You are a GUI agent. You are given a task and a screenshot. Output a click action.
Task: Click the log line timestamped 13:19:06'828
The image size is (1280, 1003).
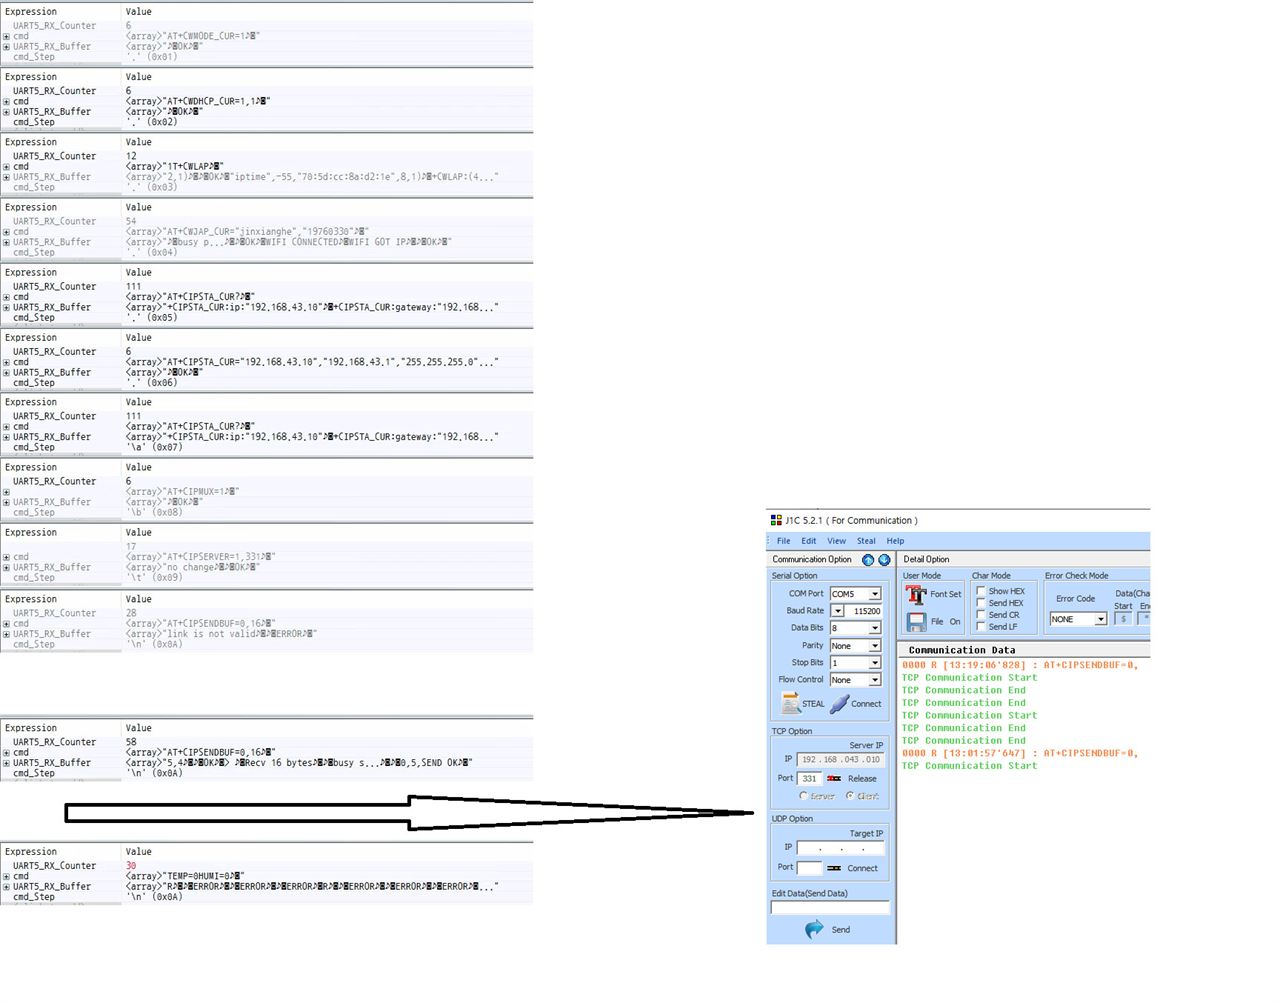click(x=1020, y=665)
